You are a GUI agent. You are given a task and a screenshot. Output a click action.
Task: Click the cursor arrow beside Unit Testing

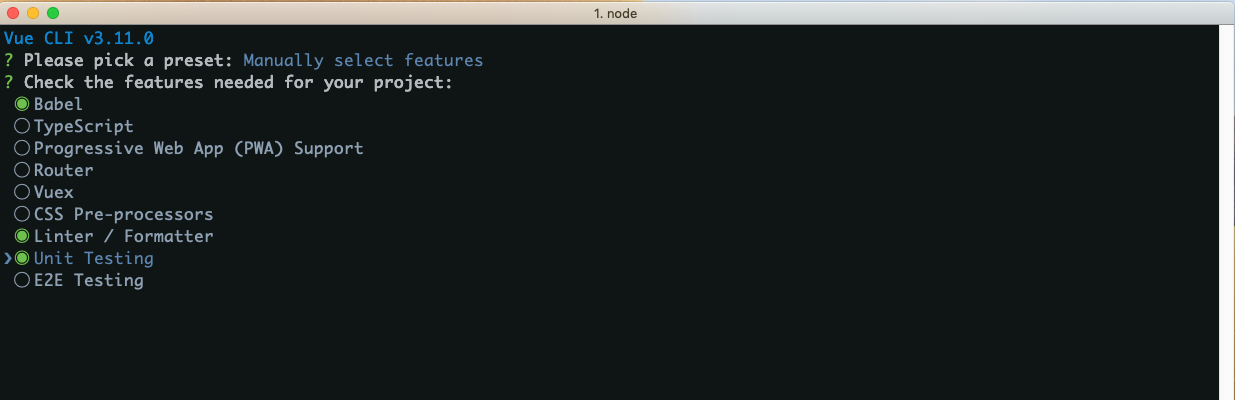[x=8, y=258]
